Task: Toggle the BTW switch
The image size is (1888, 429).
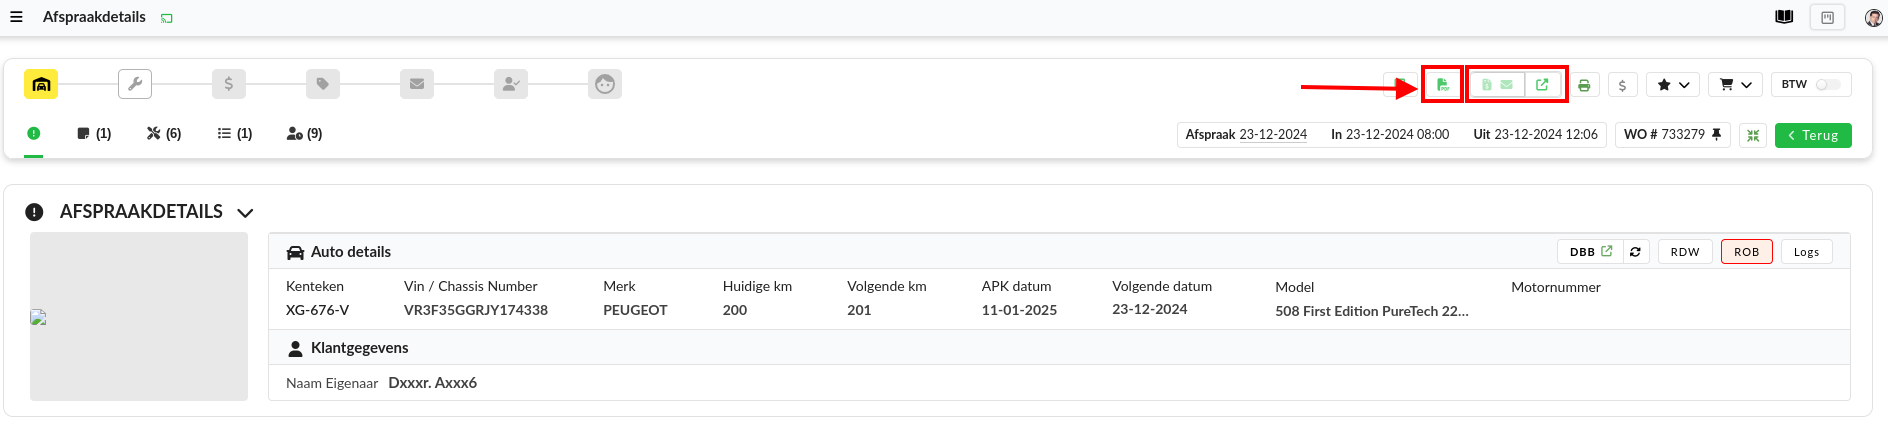Action: point(1828,85)
